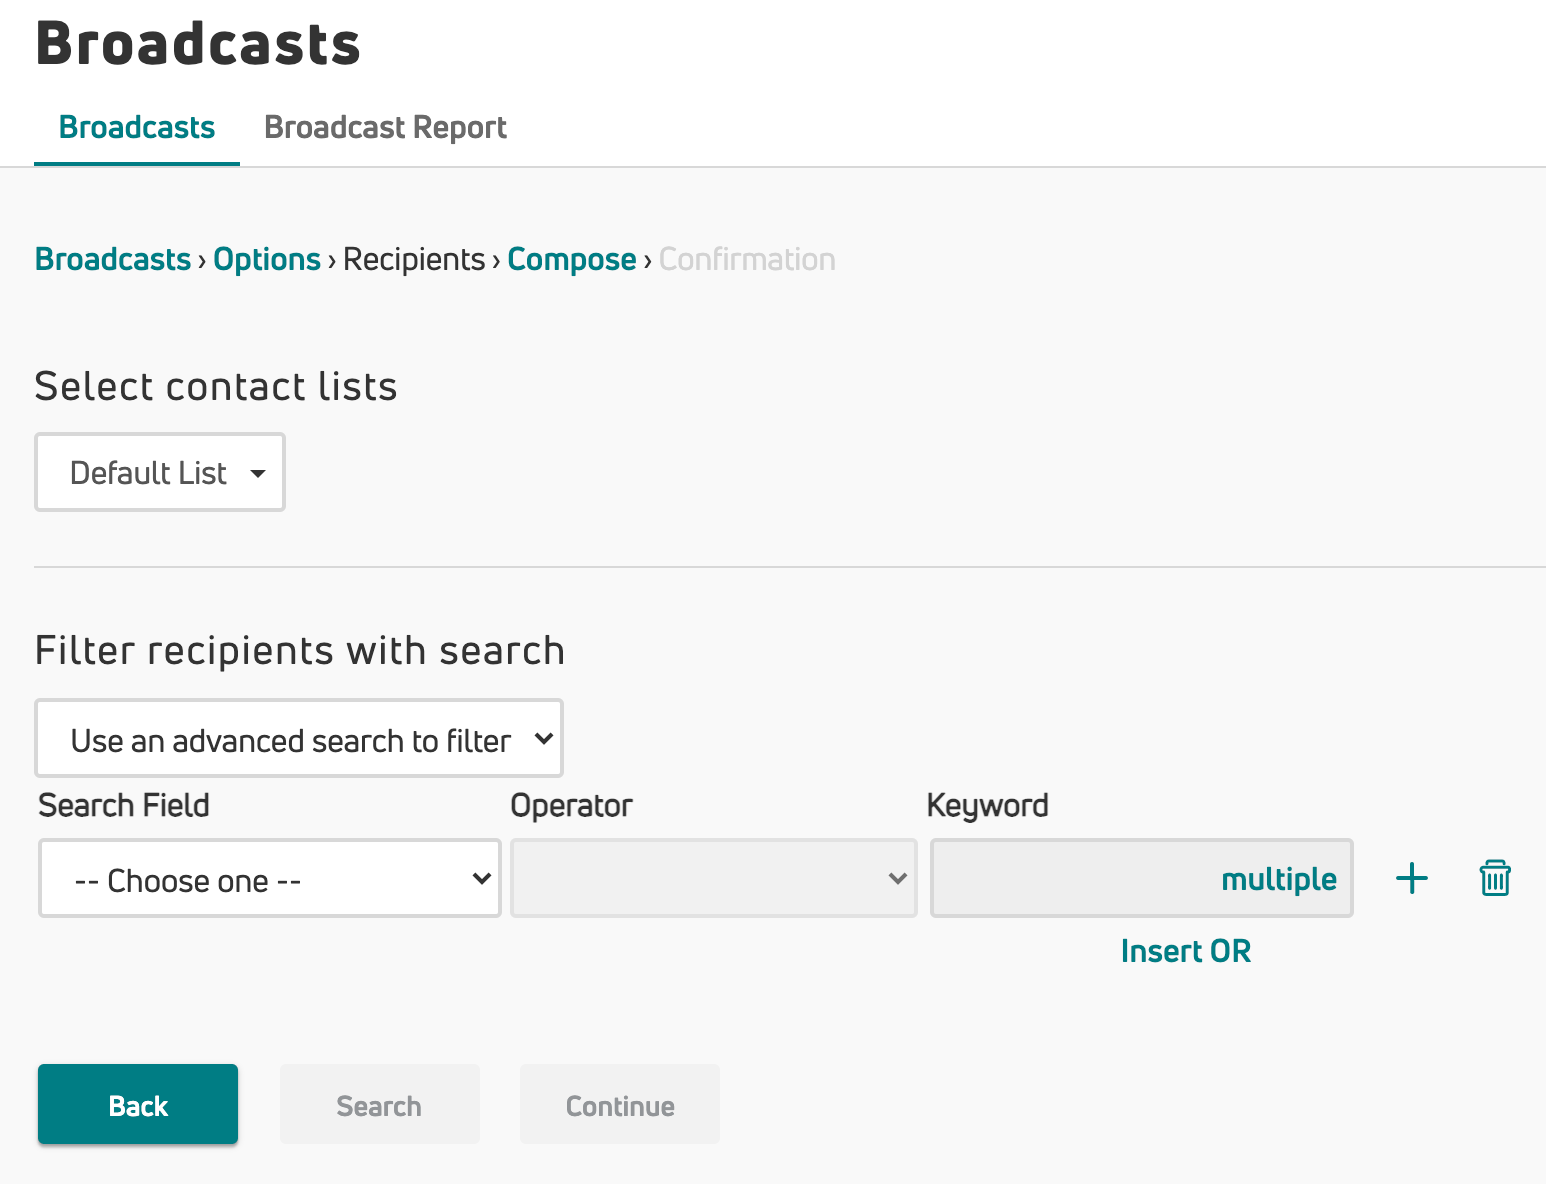
Task: Click the Continue button
Action: coord(620,1104)
